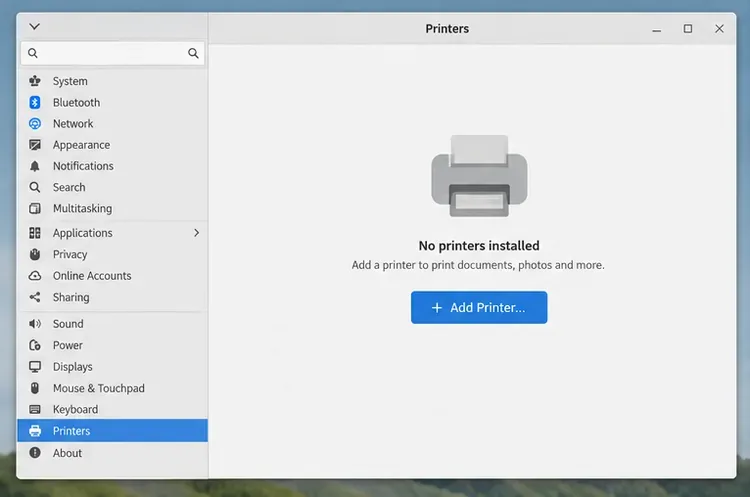Open Multitasking settings
The width and height of the screenshot is (750, 497).
[82, 209]
